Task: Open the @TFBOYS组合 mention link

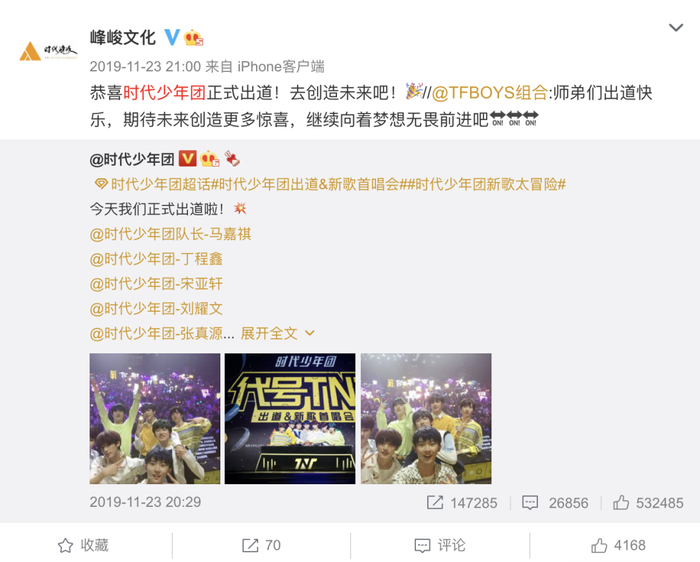Action: point(489,93)
